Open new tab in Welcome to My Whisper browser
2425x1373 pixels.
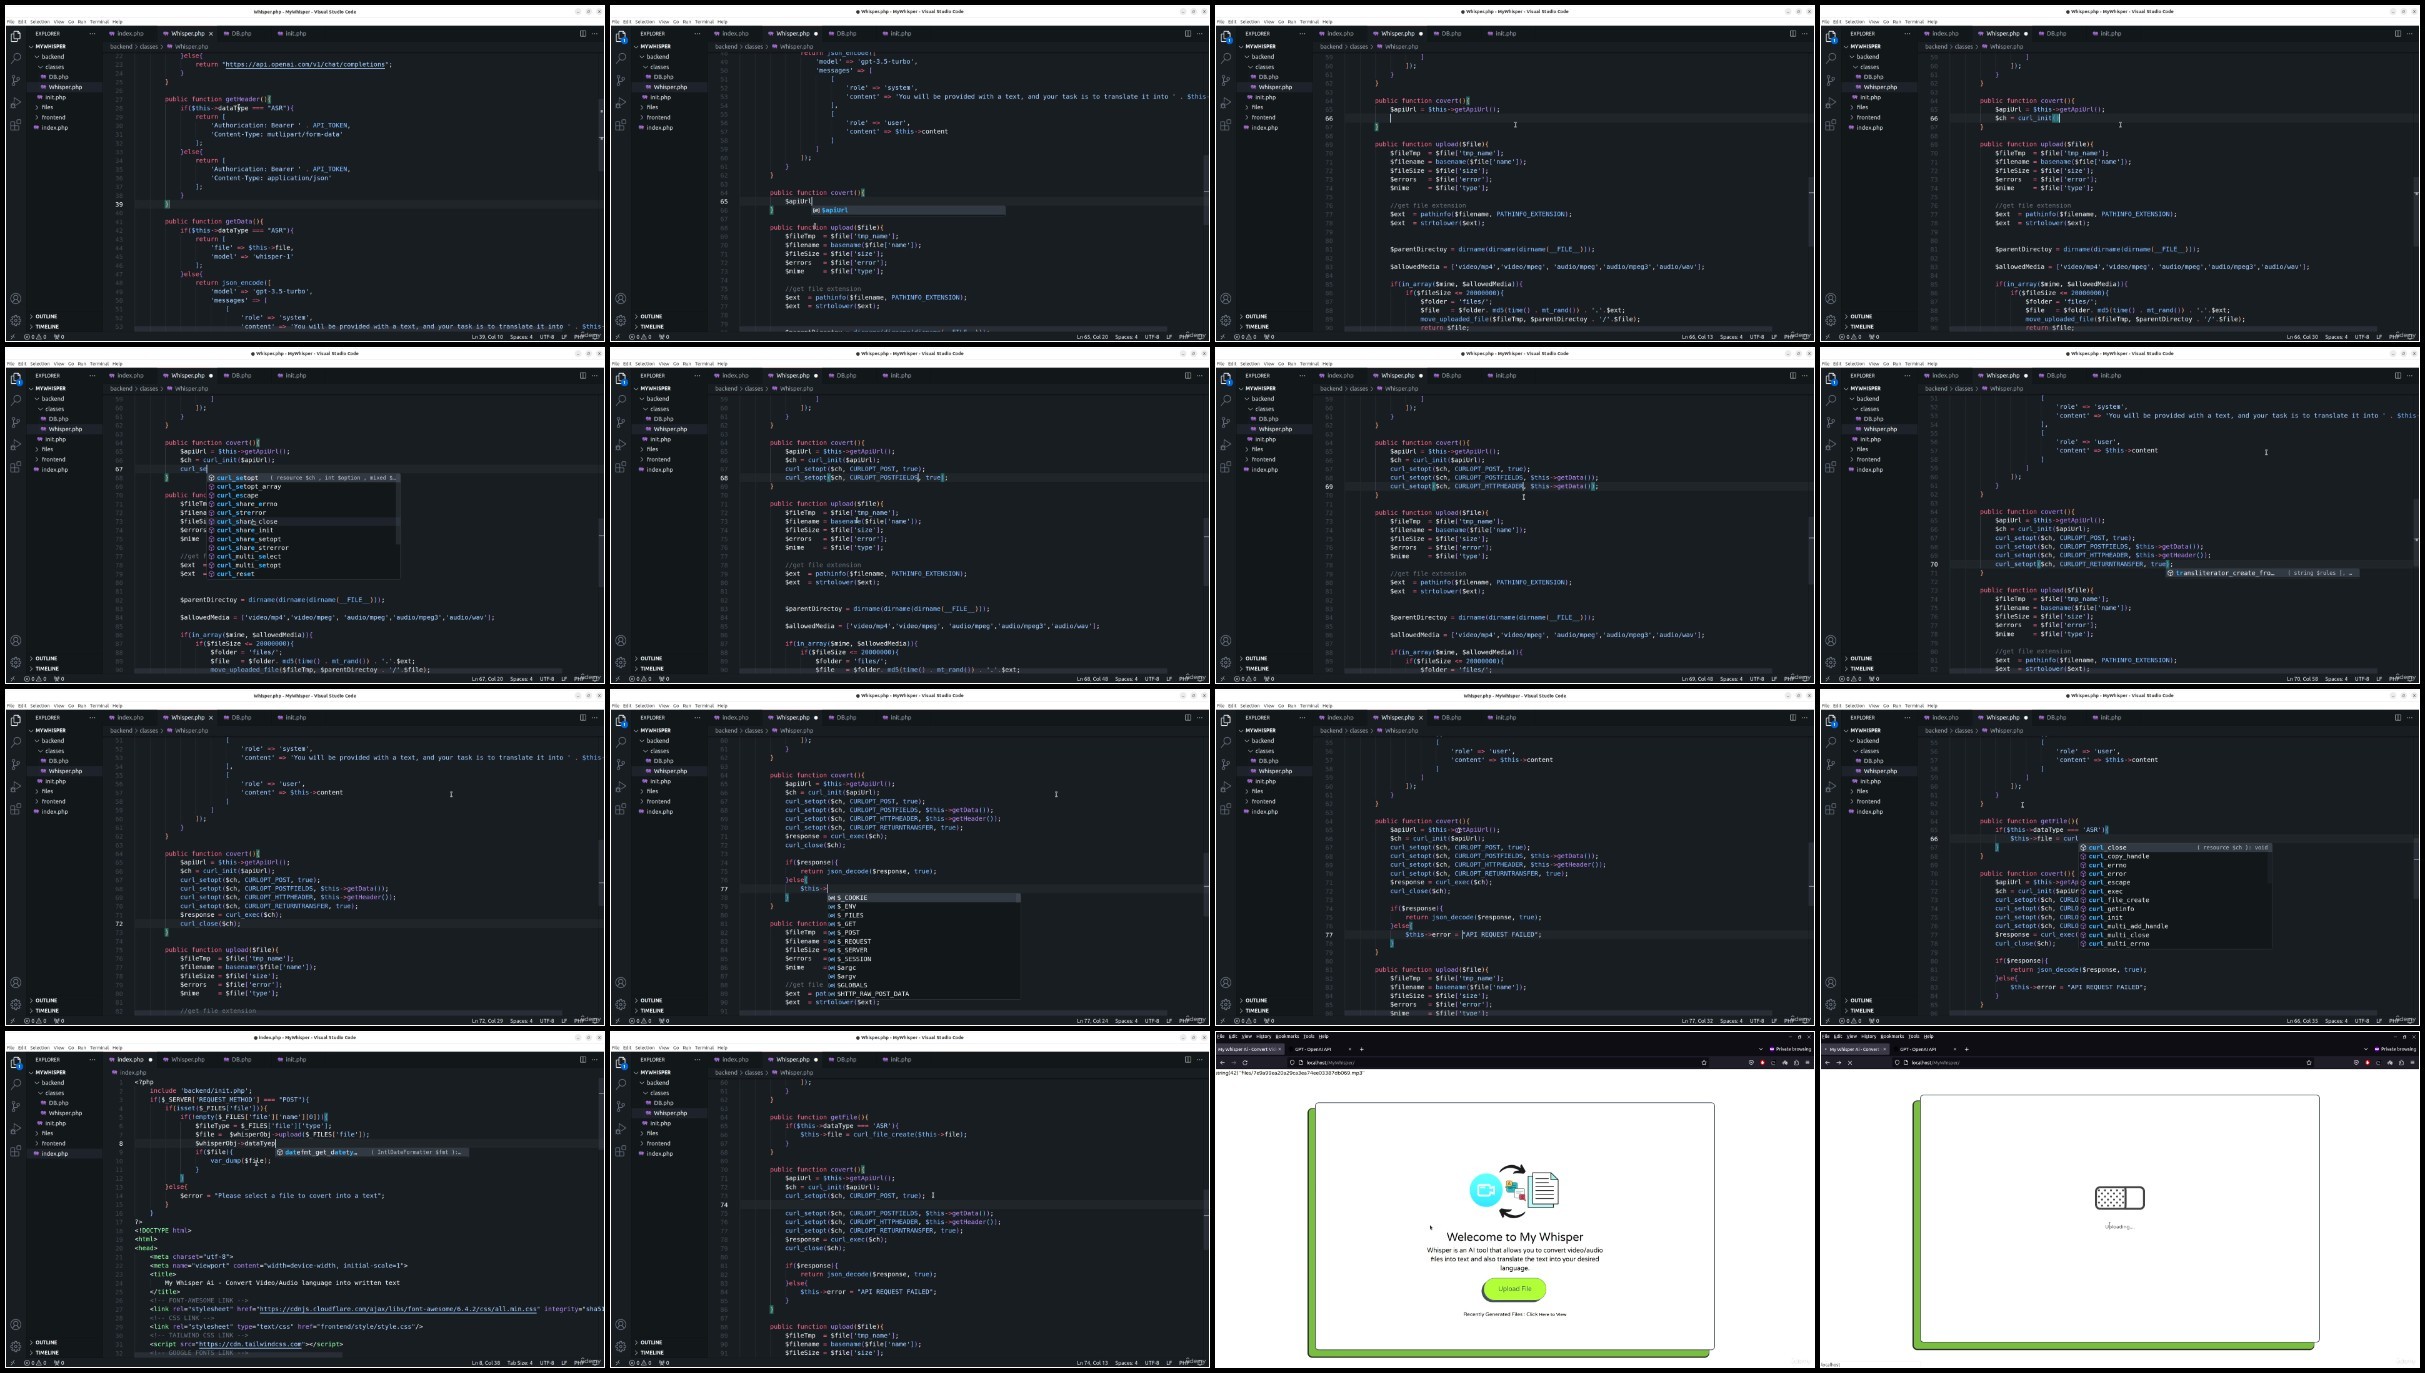[1361, 1049]
